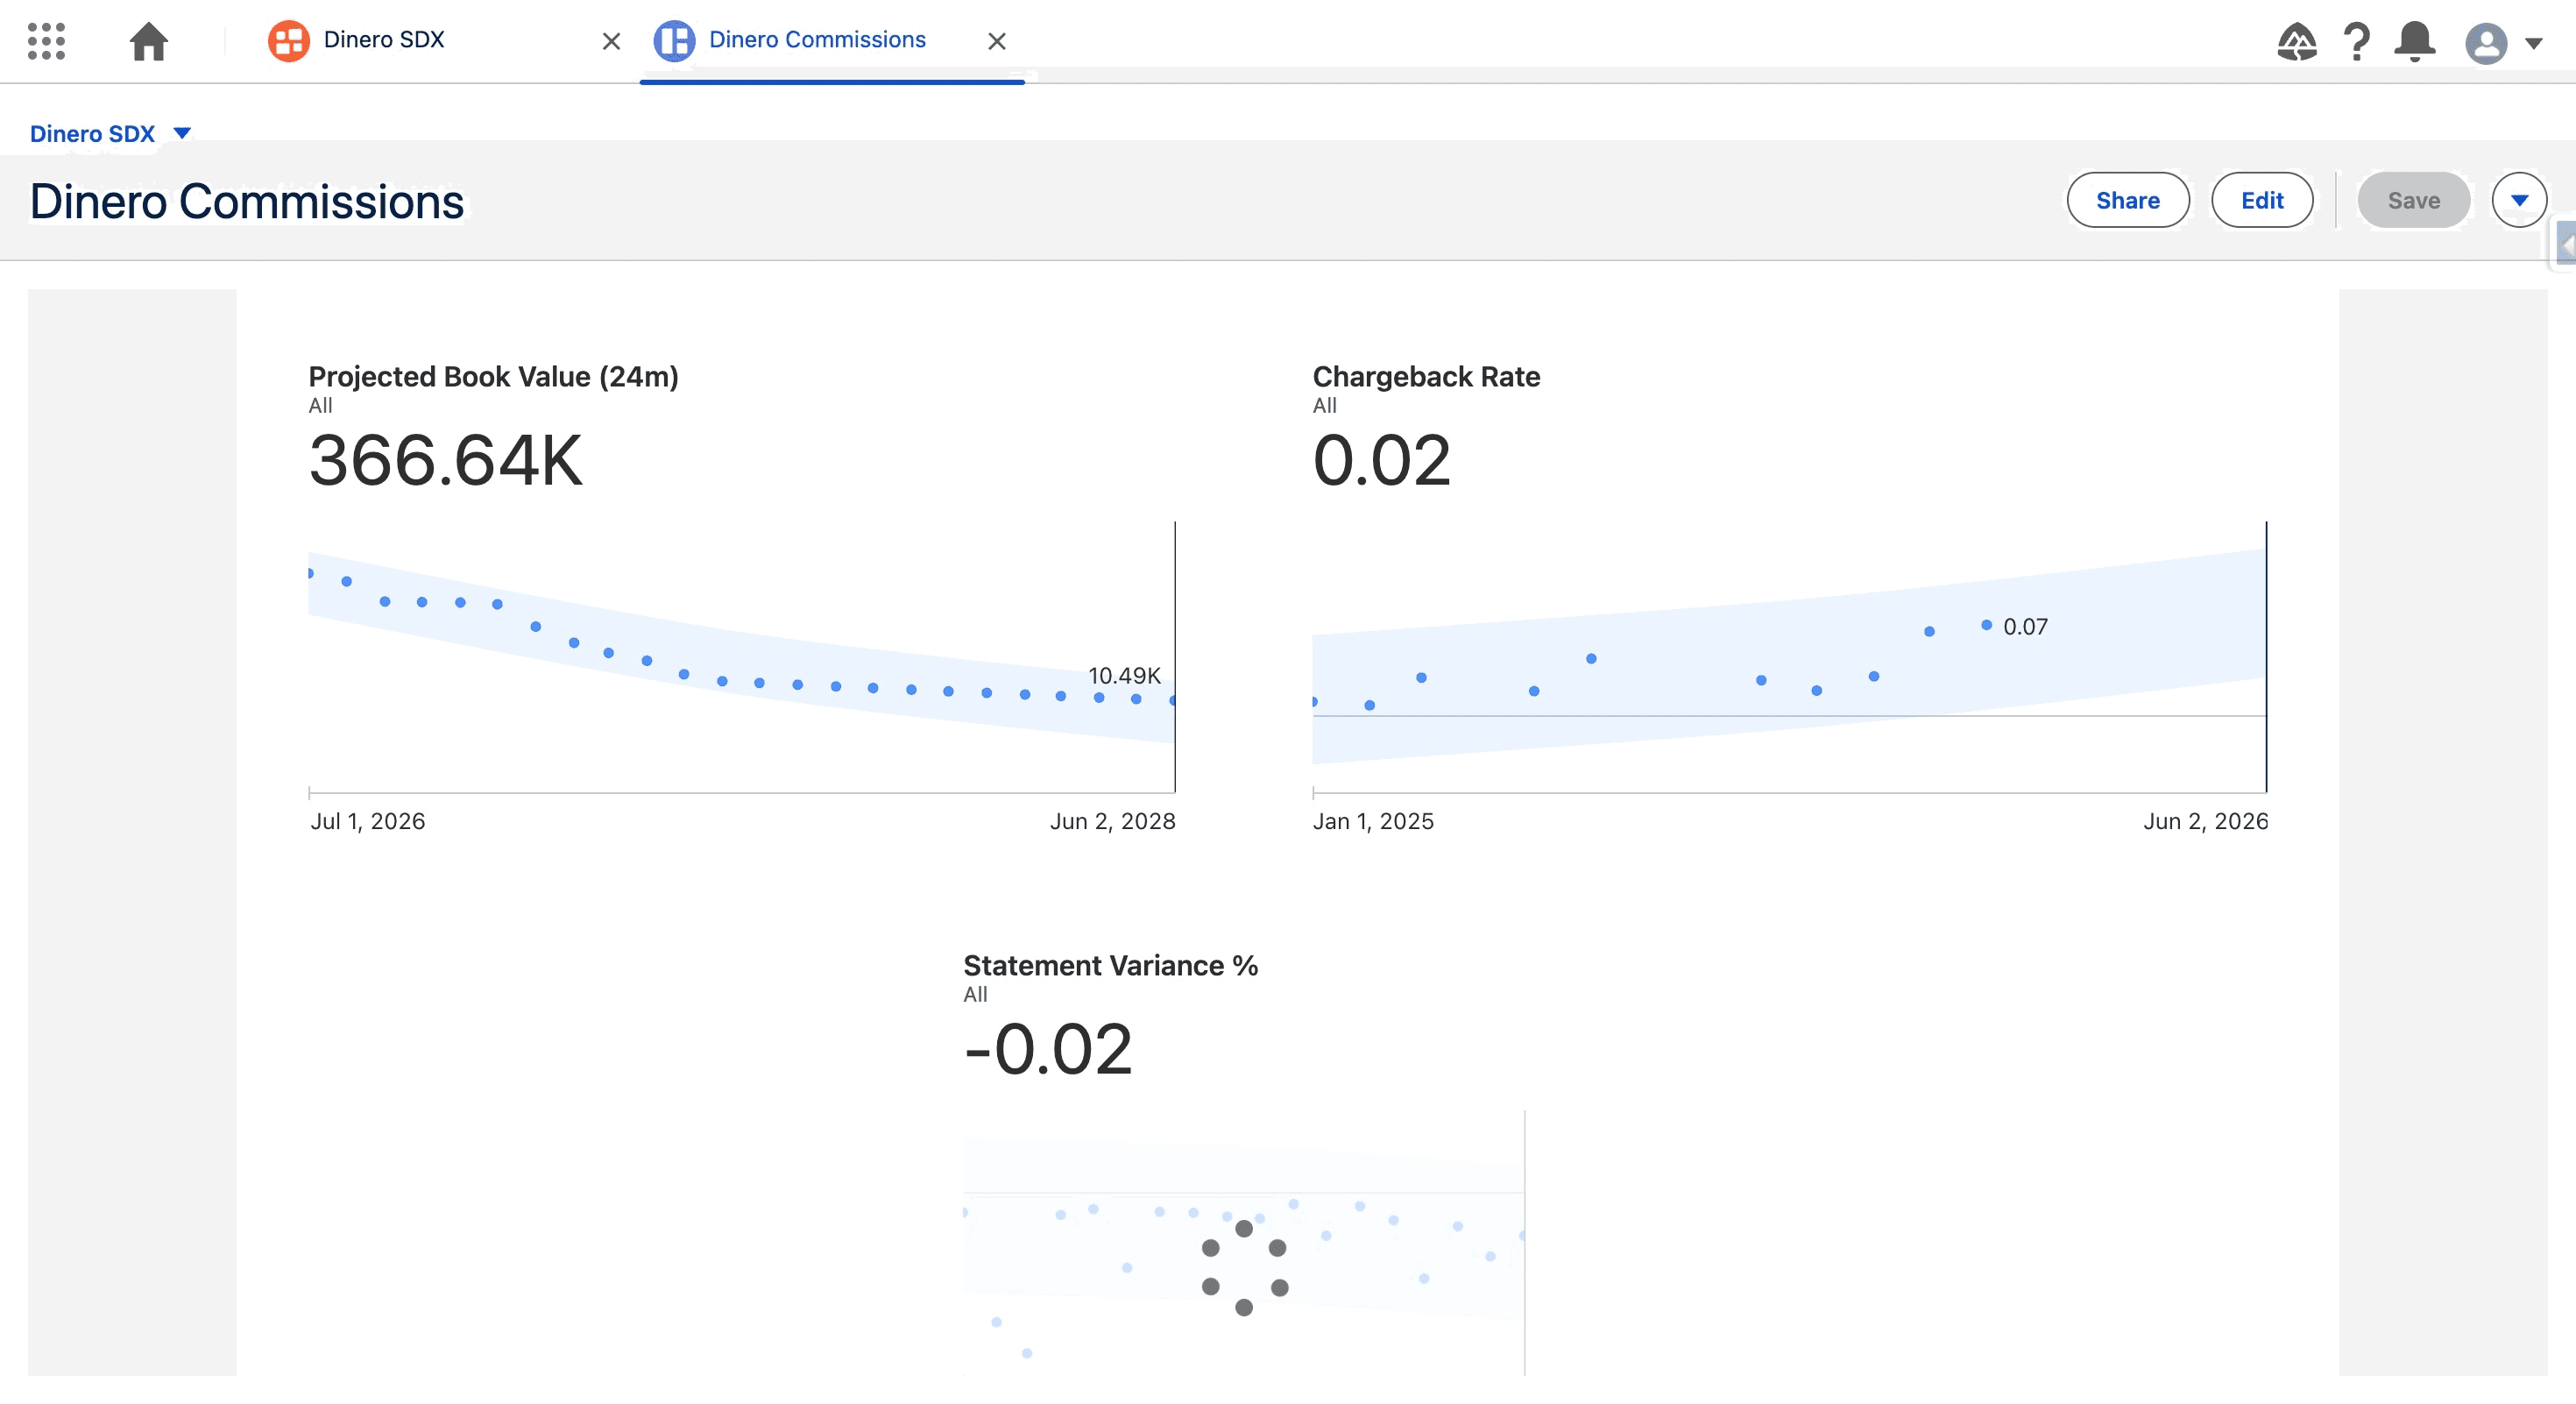Click the 10.49K data point label
The width and height of the screenshot is (2576, 1404).
[1124, 676]
